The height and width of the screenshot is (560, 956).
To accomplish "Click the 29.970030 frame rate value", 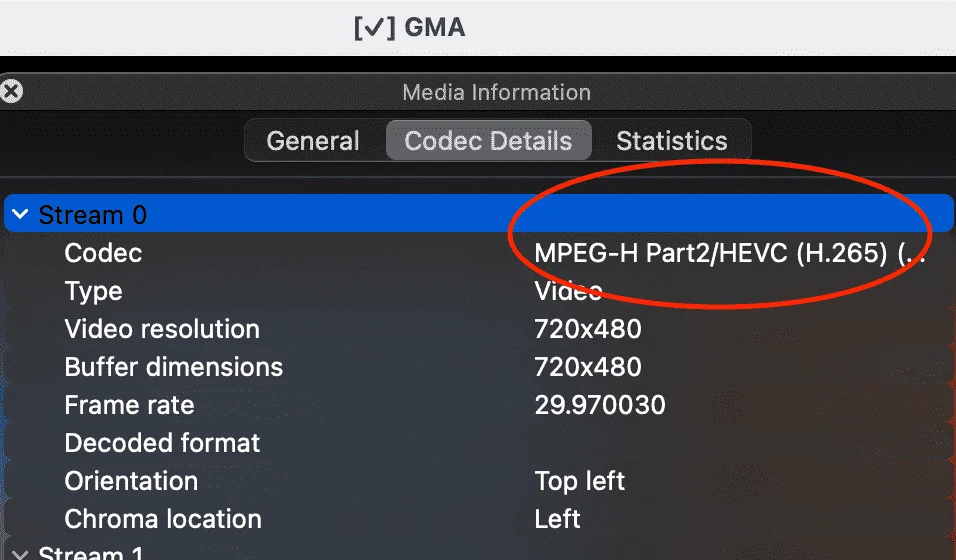I will 600,405.
